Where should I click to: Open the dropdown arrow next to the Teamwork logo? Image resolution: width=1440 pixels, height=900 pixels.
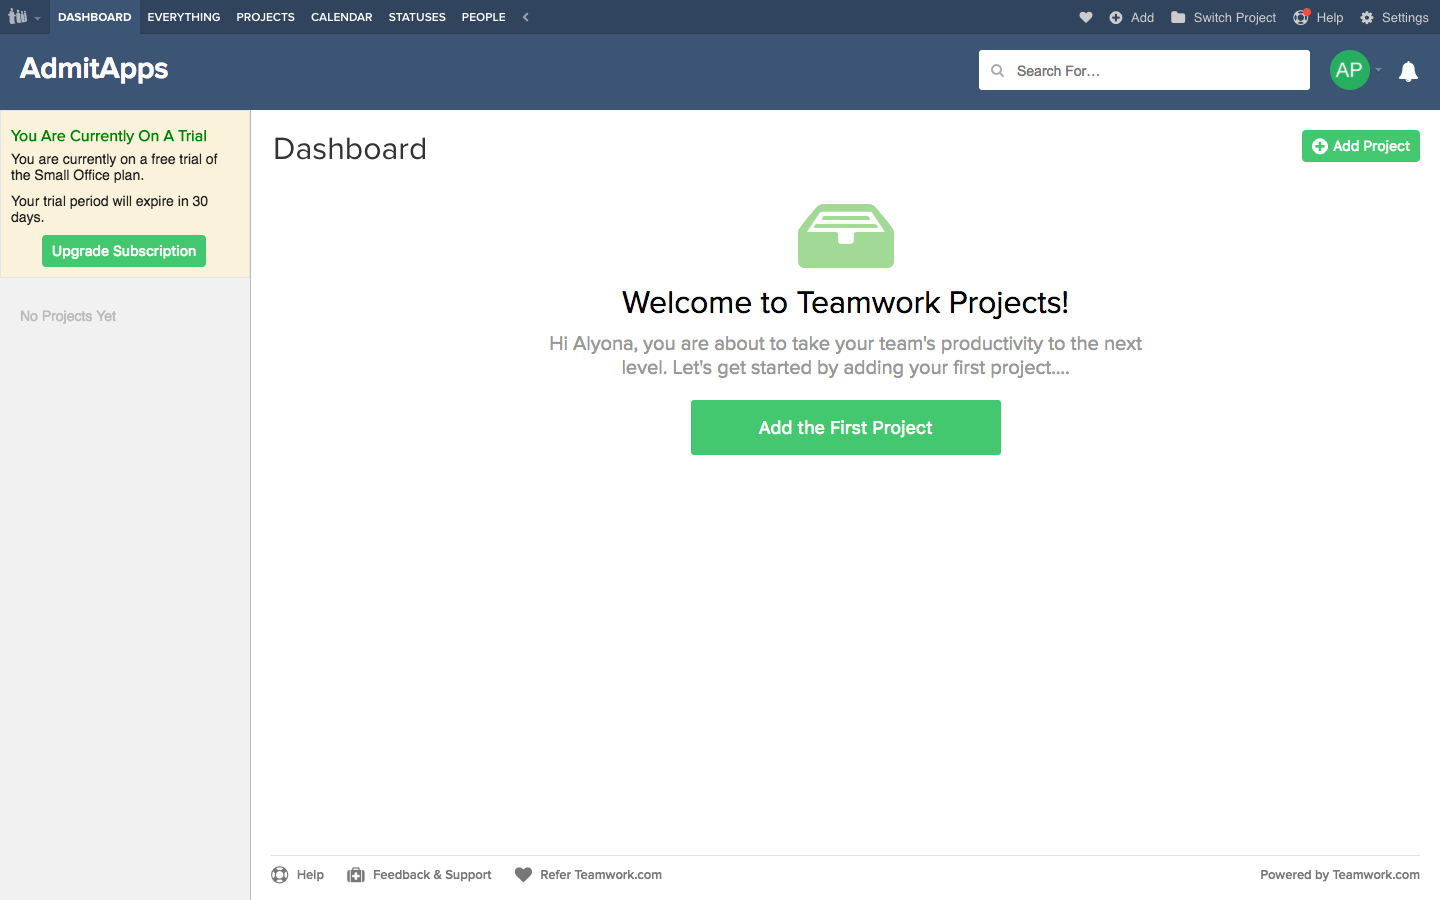(38, 17)
